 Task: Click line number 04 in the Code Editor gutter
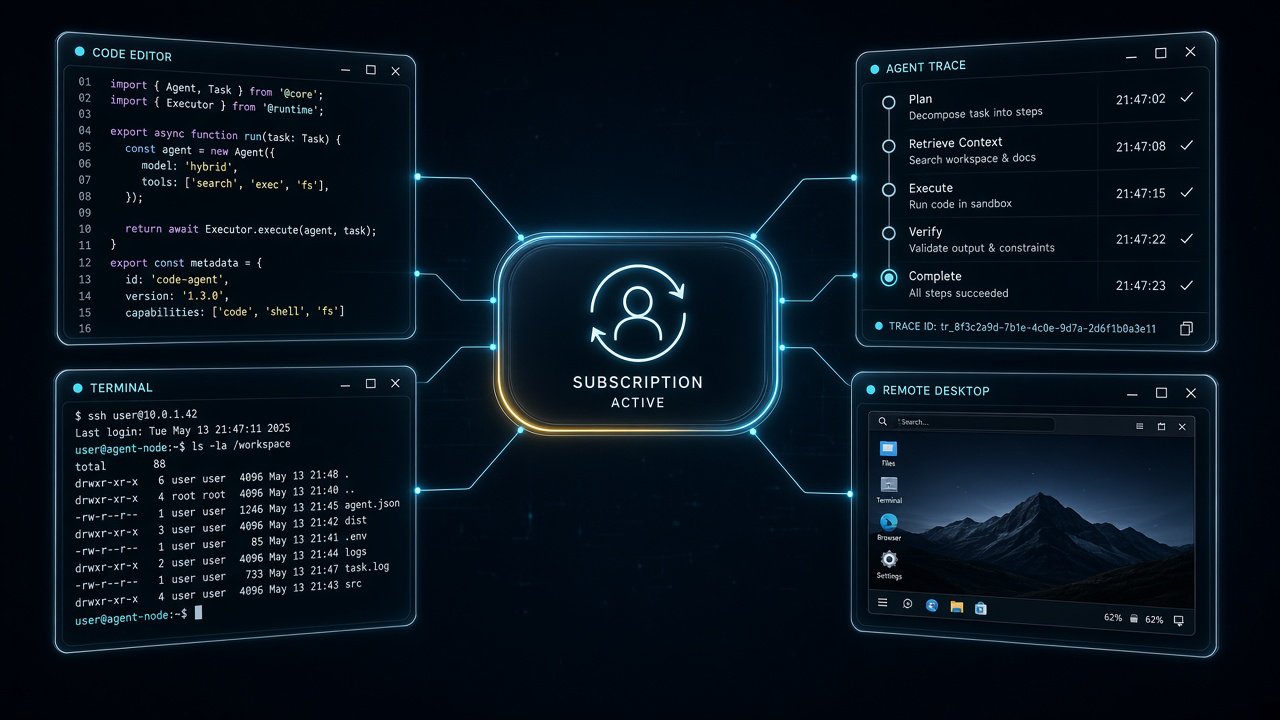tap(85, 131)
